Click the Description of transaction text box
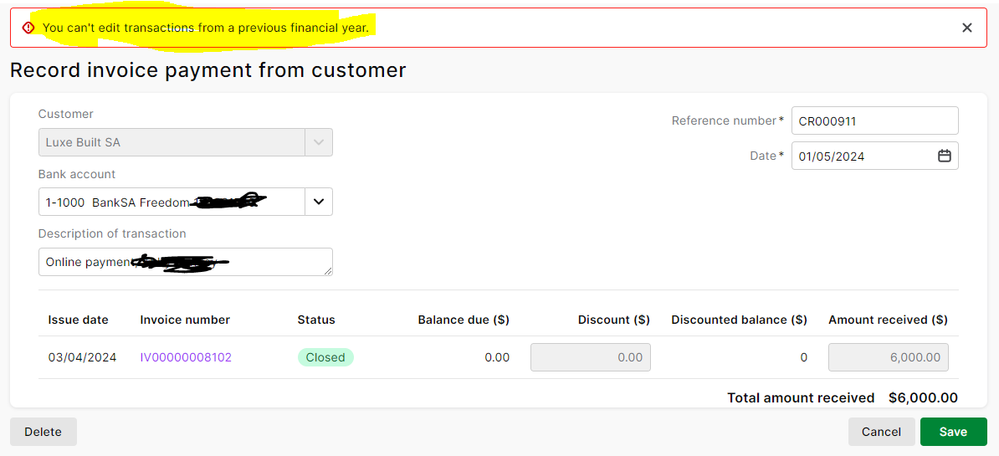The height and width of the screenshot is (456, 999). [185, 262]
